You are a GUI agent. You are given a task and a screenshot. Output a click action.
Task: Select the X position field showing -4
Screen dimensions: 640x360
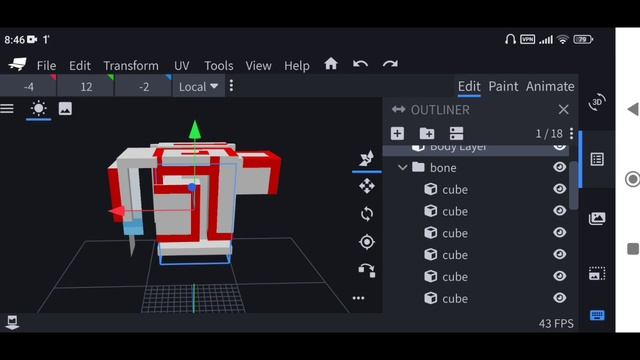click(28, 86)
